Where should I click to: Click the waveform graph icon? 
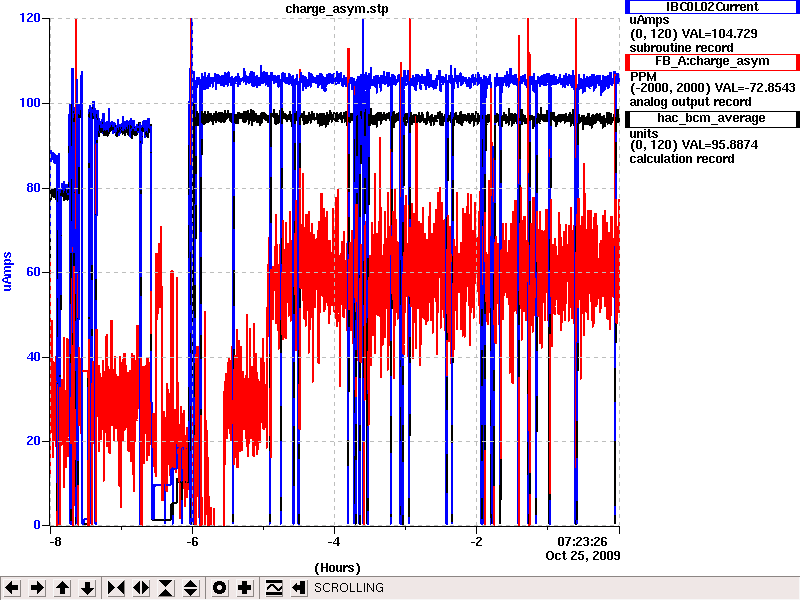click(x=274, y=588)
